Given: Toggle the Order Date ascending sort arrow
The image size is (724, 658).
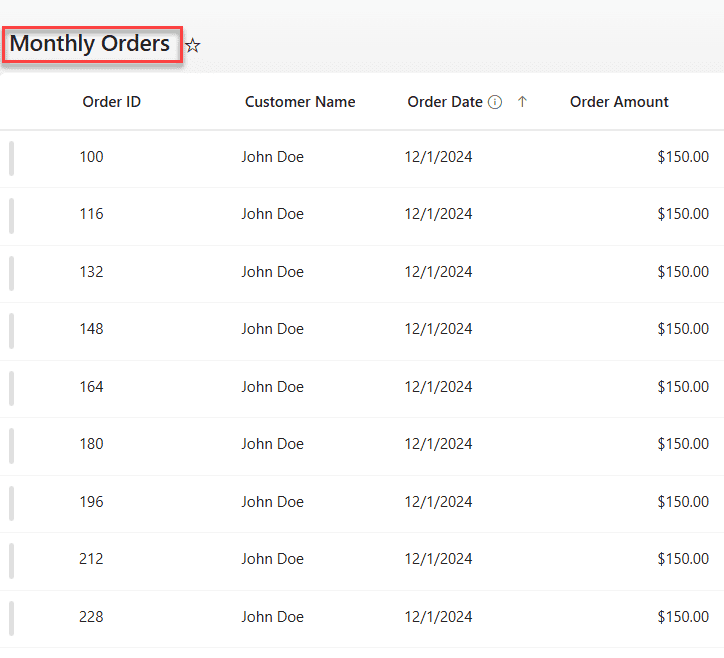Looking at the screenshot, I should (522, 102).
